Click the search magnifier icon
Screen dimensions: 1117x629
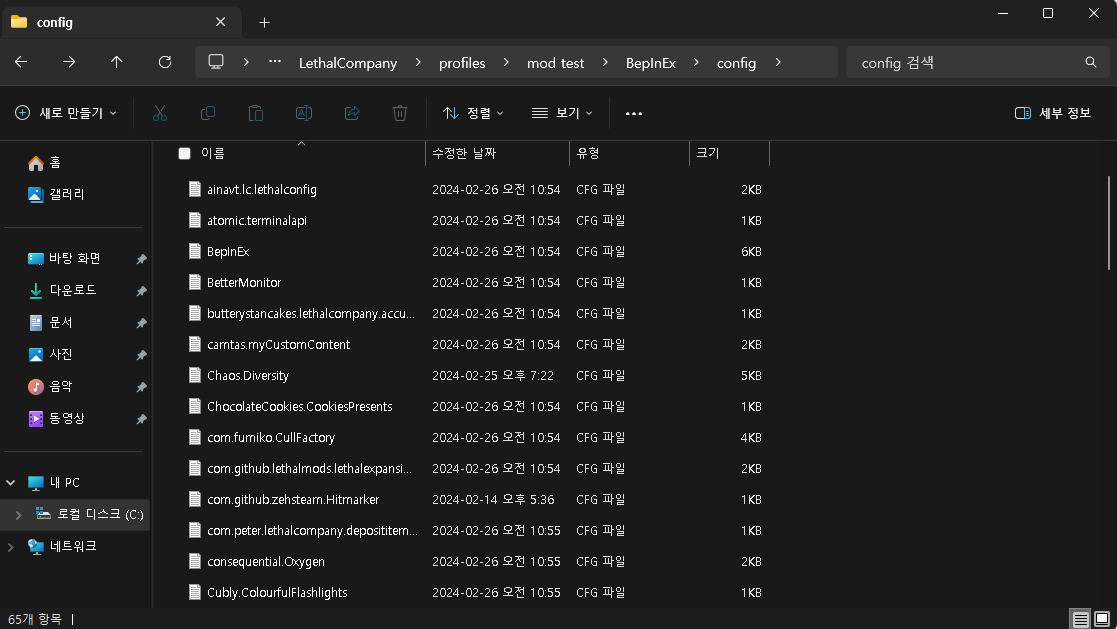click(x=1091, y=63)
